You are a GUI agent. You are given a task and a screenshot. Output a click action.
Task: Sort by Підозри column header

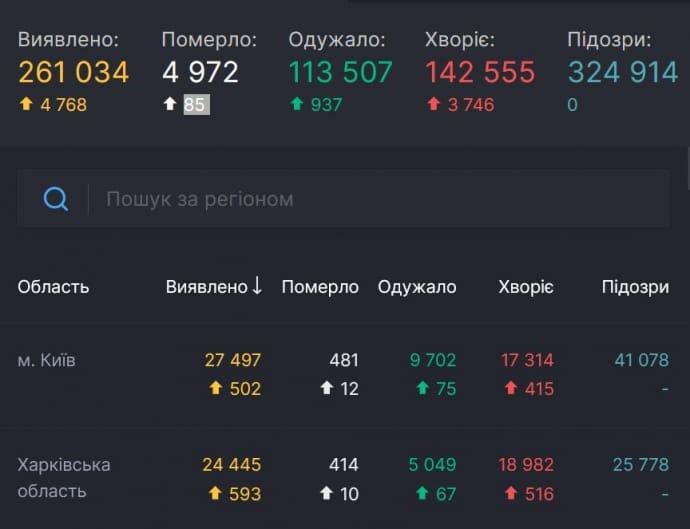635,287
